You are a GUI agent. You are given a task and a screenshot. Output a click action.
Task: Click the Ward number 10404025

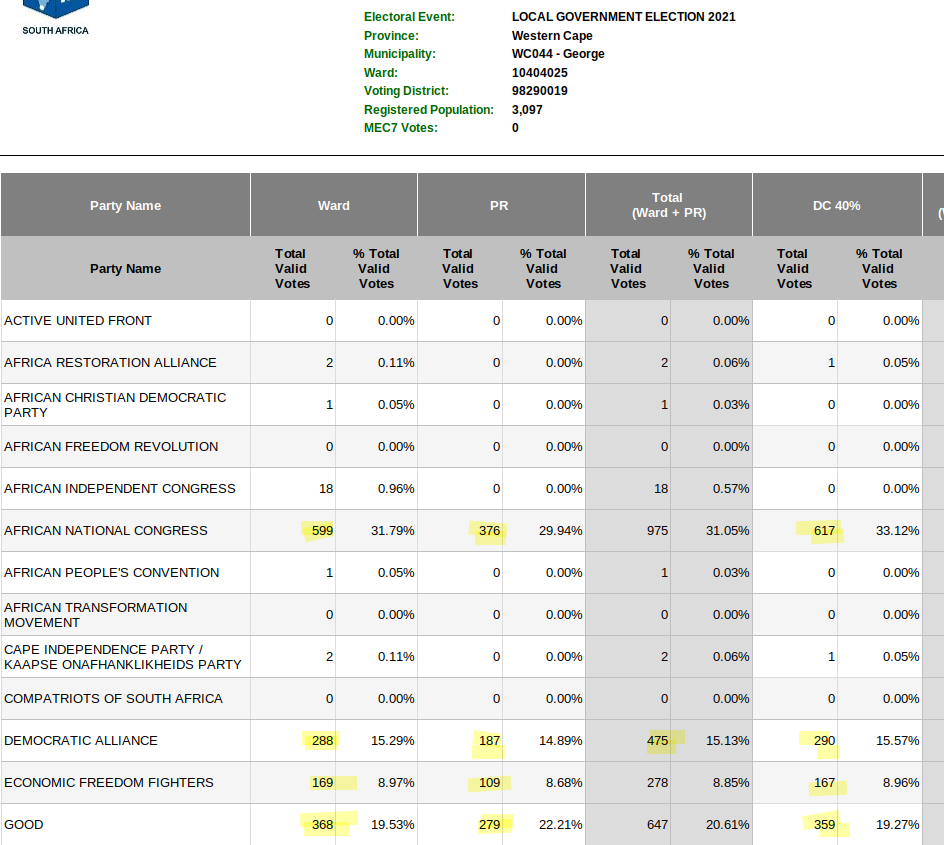[x=539, y=73]
